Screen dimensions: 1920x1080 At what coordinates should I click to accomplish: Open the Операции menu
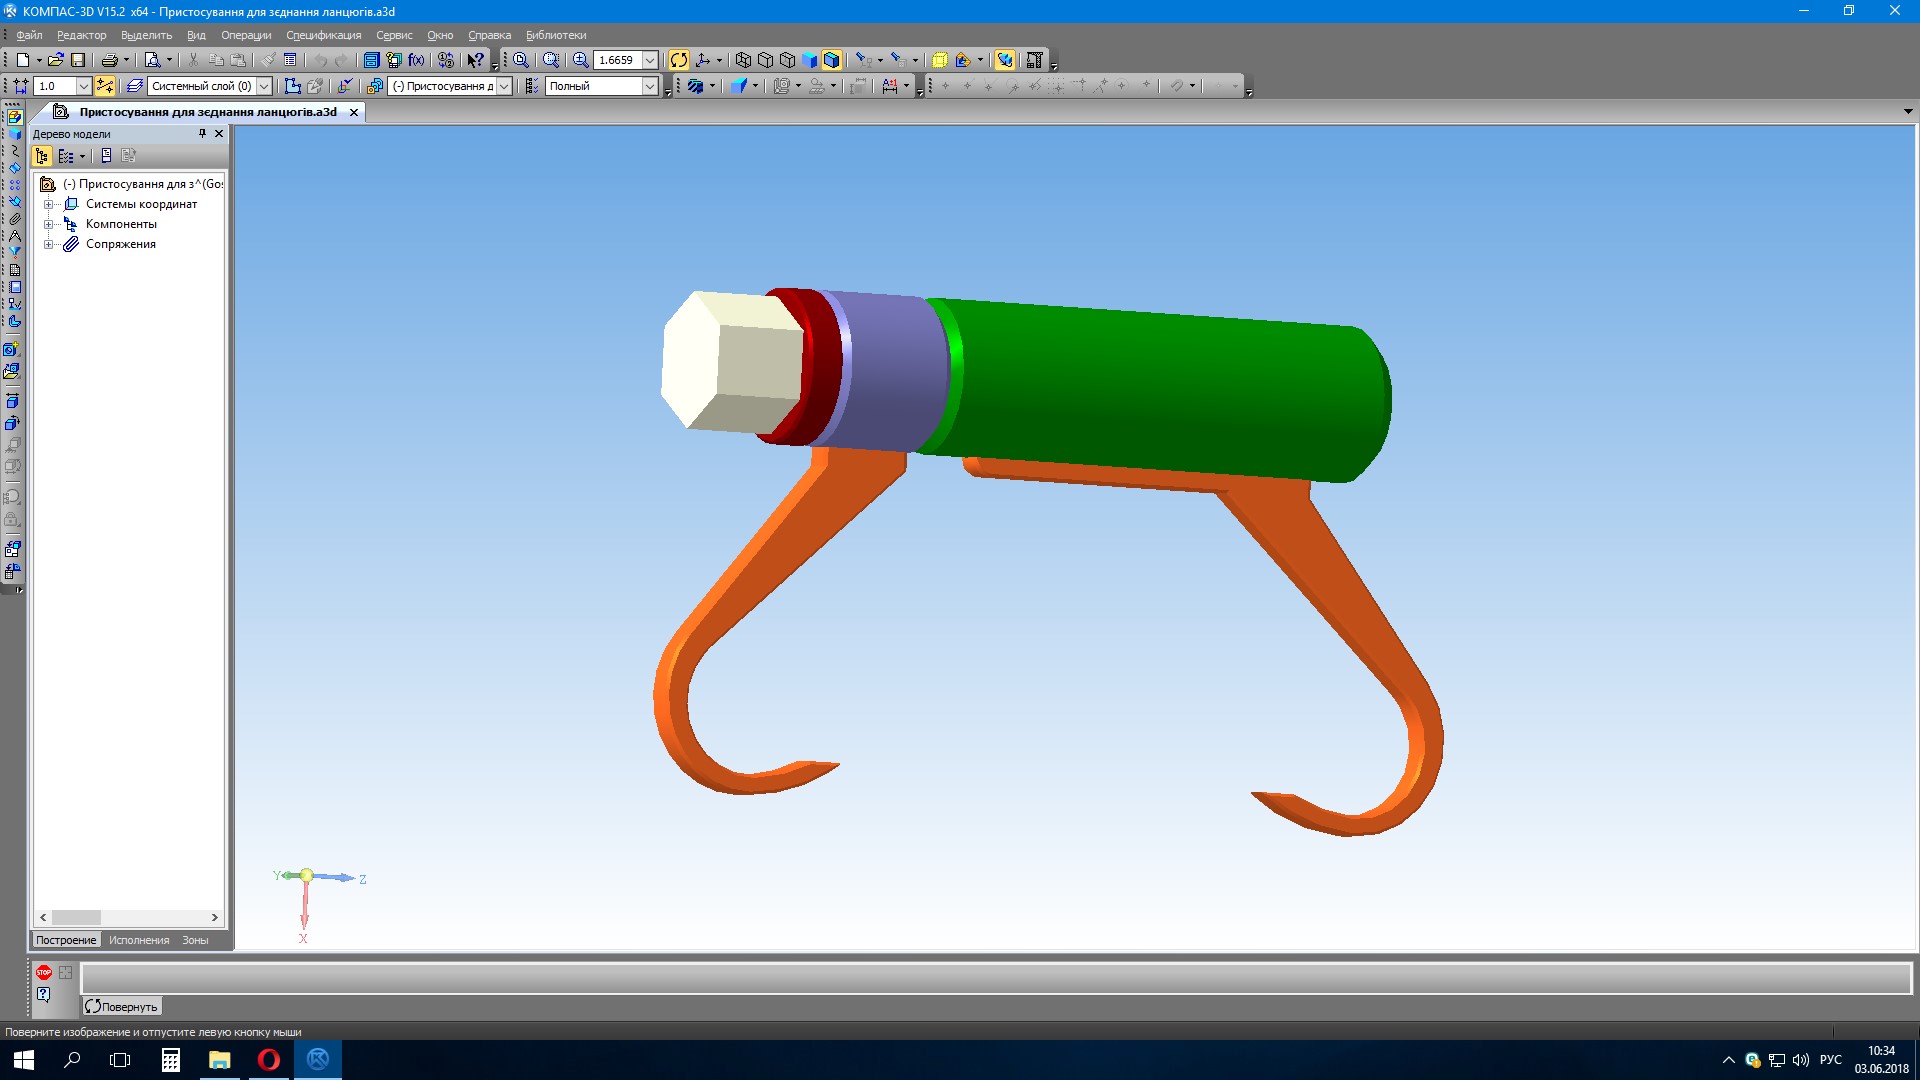click(246, 35)
